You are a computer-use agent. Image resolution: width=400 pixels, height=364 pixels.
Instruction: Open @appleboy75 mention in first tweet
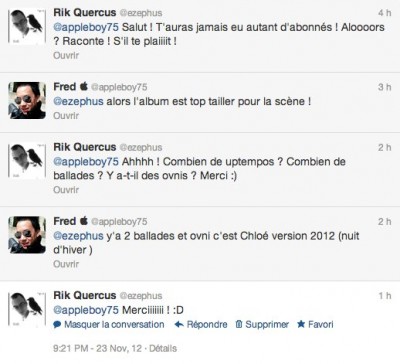tap(86, 27)
